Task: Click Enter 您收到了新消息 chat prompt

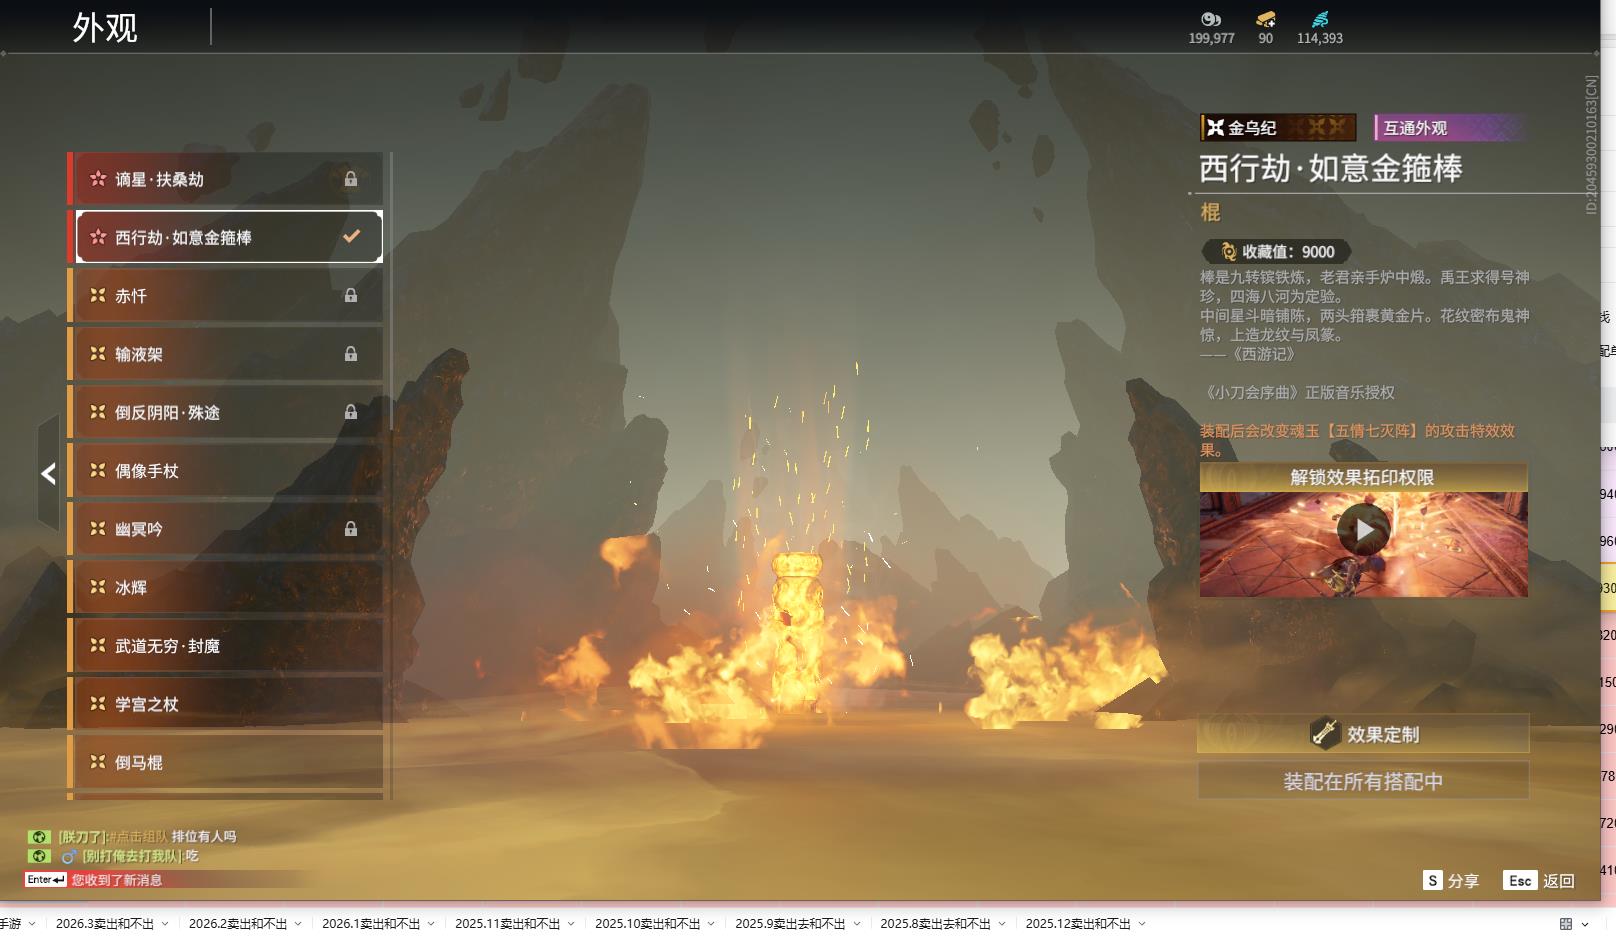Action: [x=94, y=880]
